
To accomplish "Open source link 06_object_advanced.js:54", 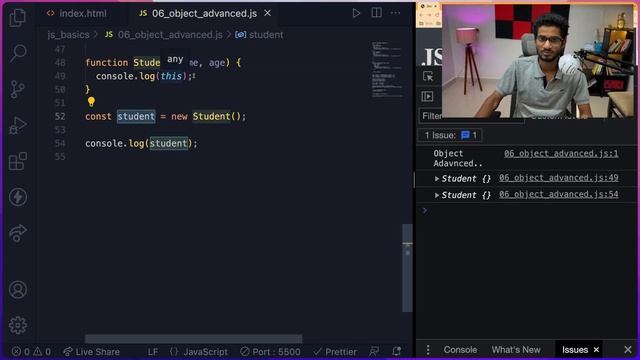I will coord(558,194).
